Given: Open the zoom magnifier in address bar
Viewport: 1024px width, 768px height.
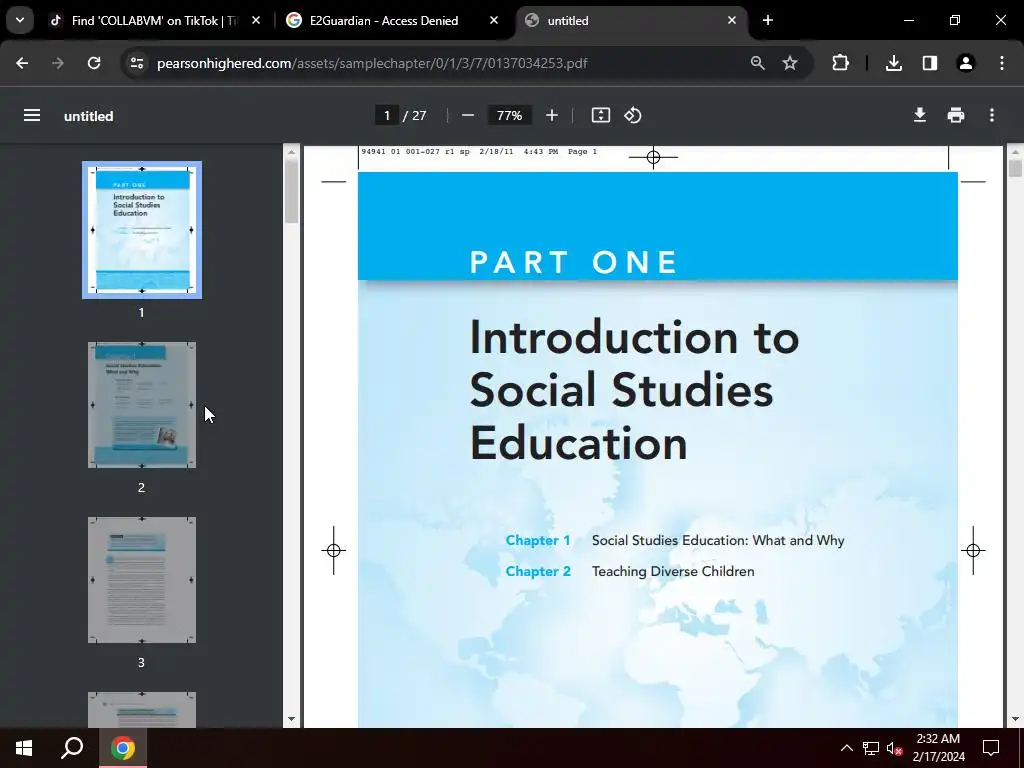Looking at the screenshot, I should pyautogui.click(x=758, y=63).
